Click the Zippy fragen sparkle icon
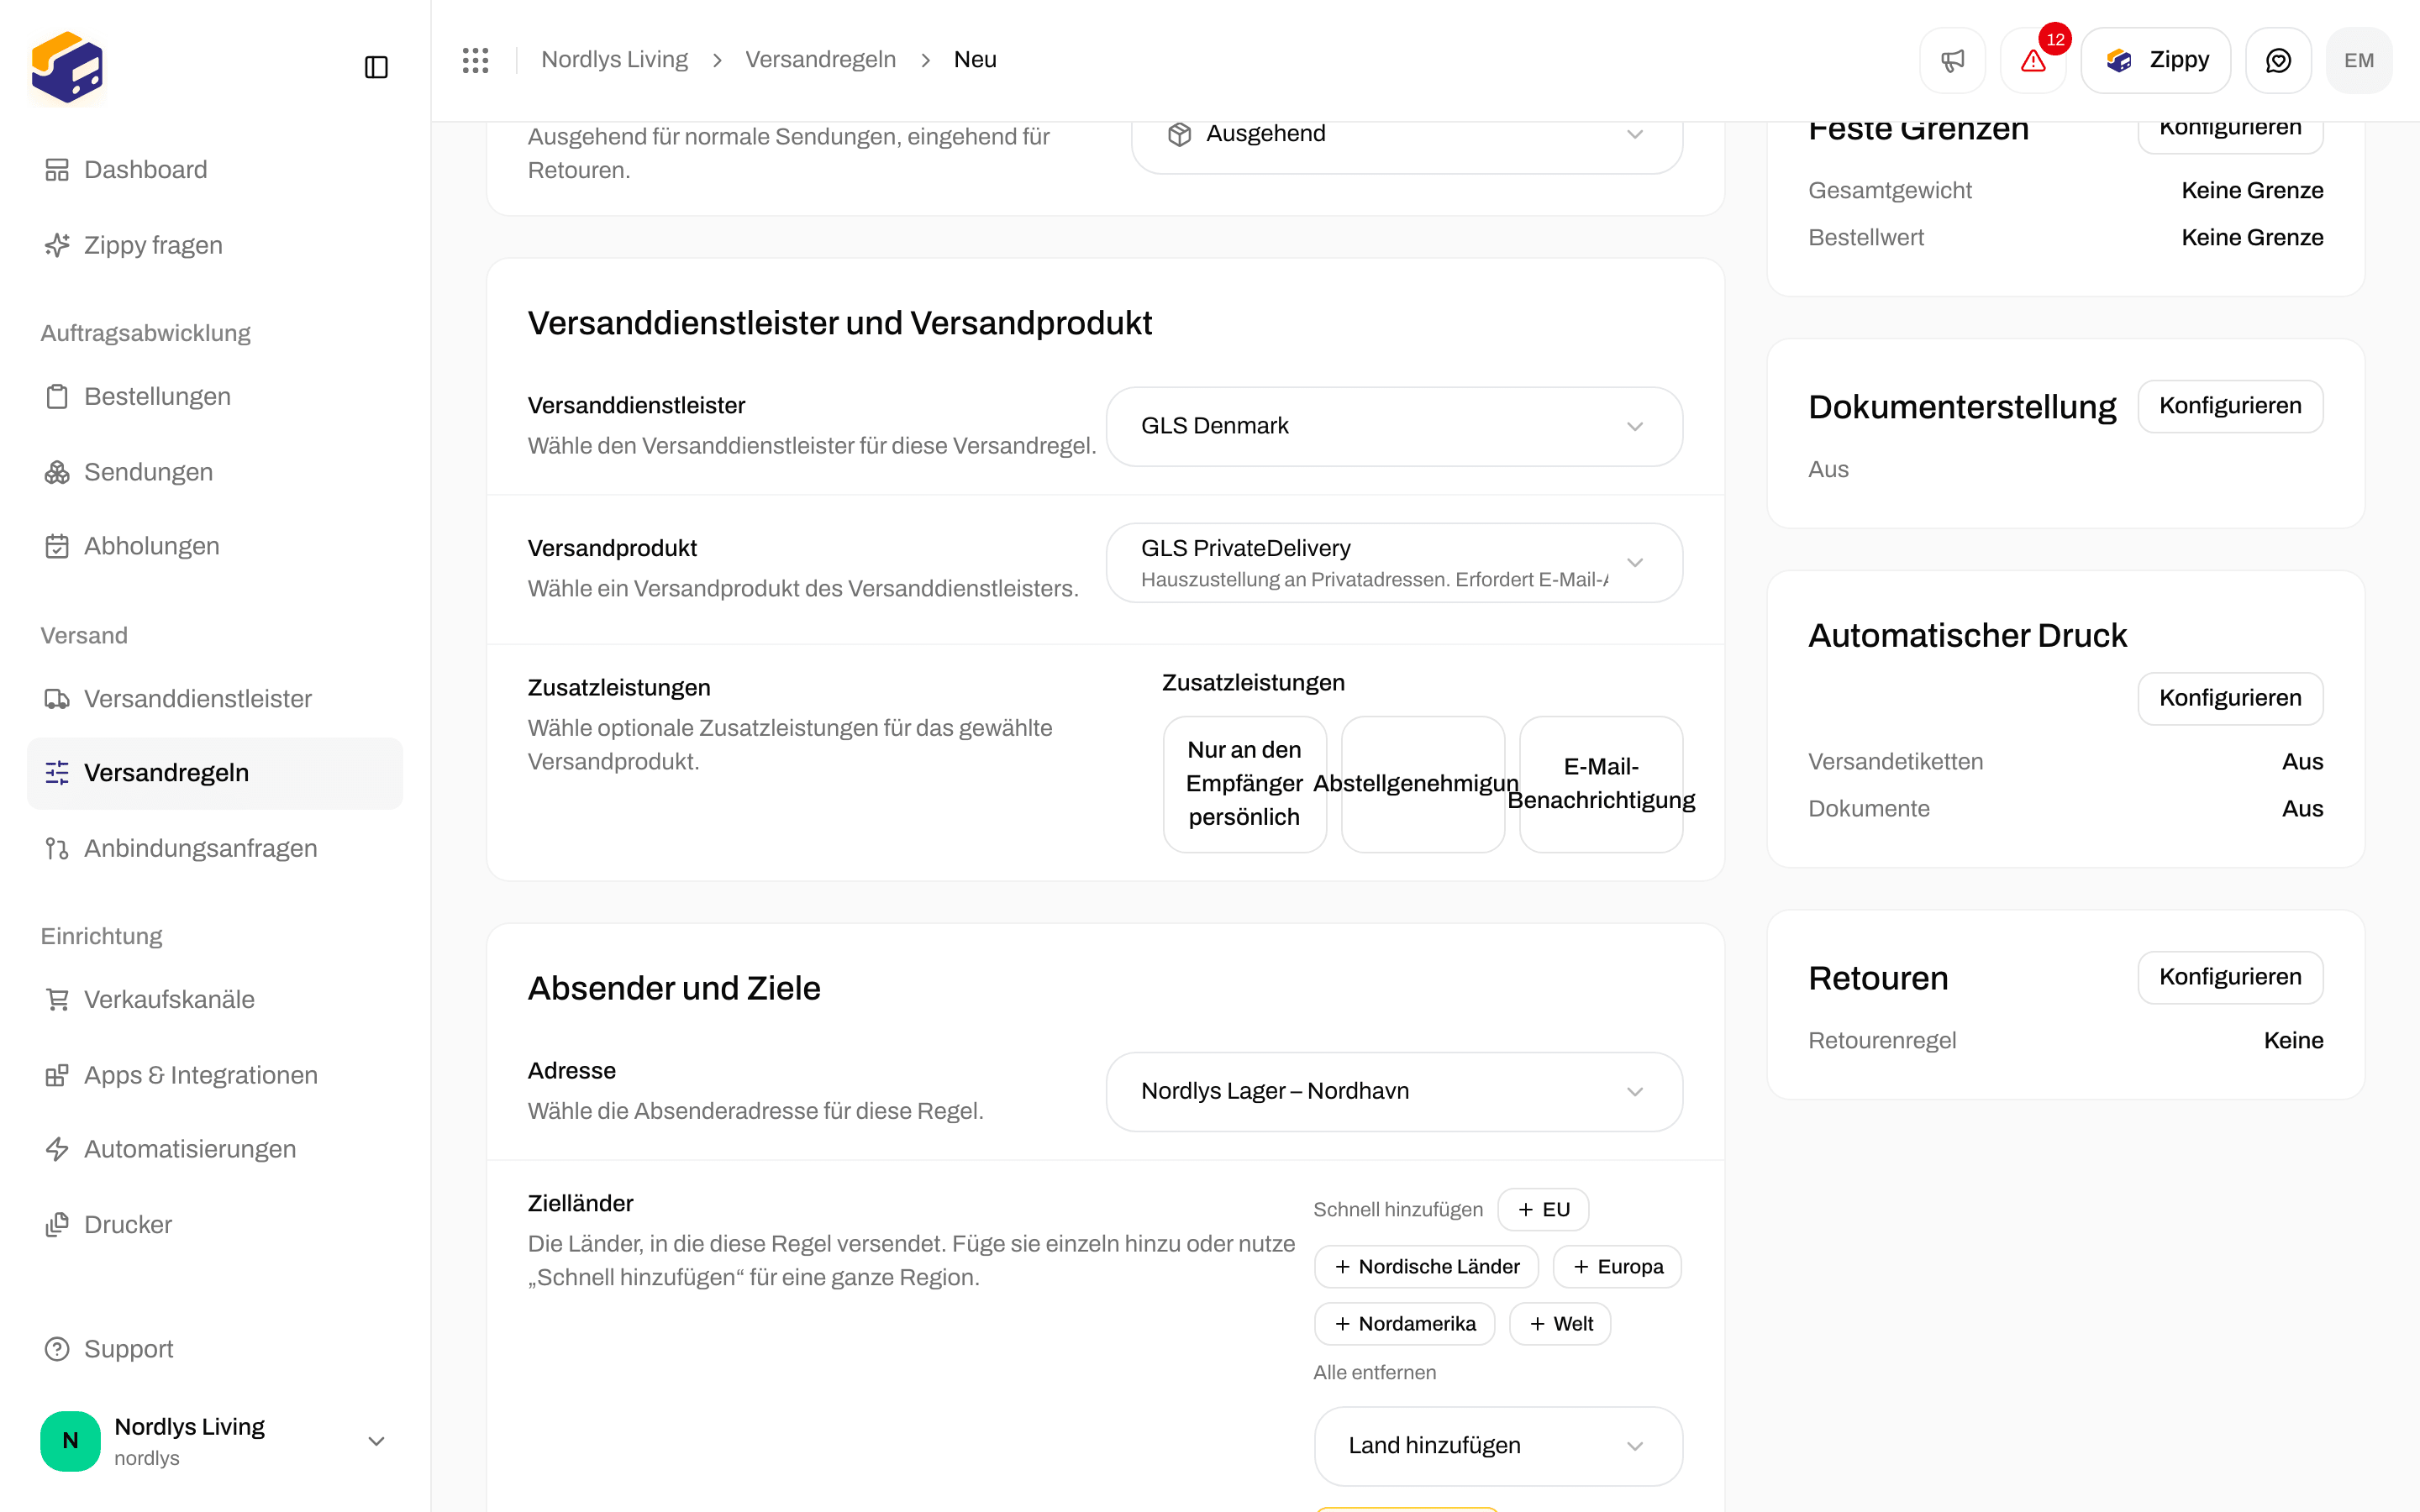This screenshot has height=1512, width=2420. click(57, 245)
